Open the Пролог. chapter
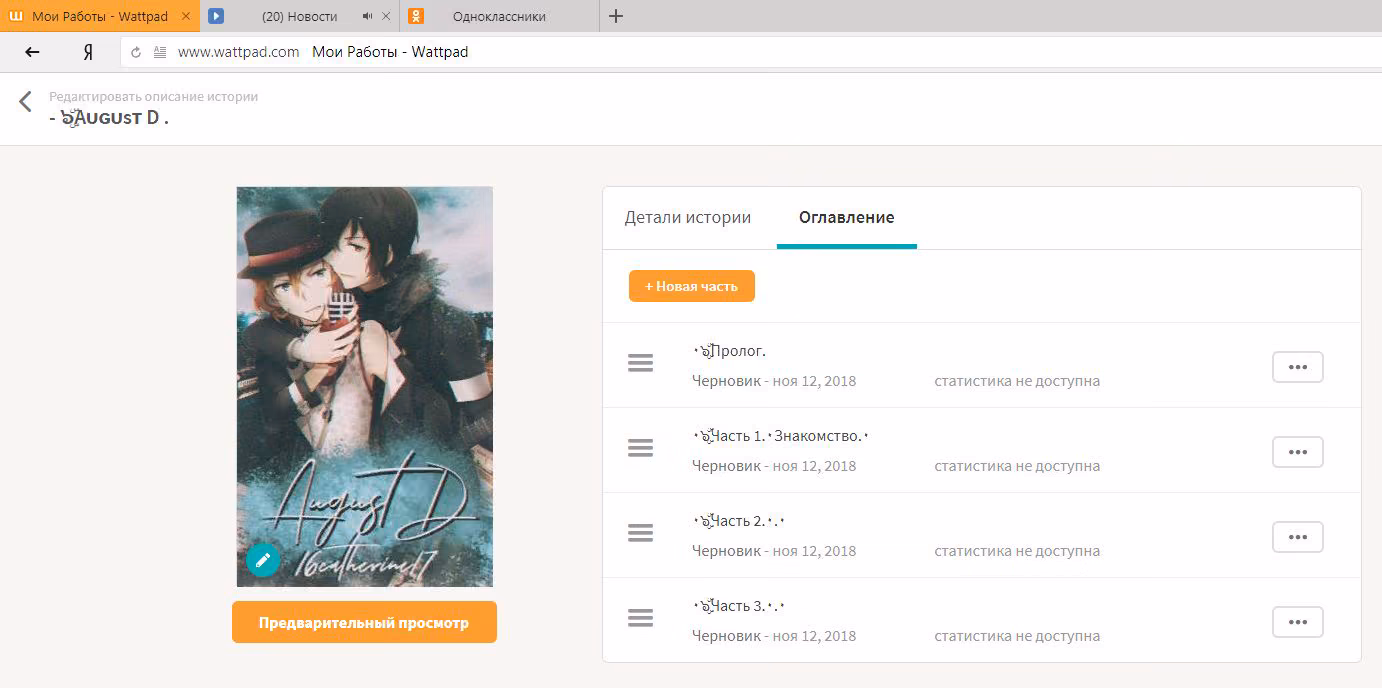Screen dimensions: 1382x688 click(729, 351)
